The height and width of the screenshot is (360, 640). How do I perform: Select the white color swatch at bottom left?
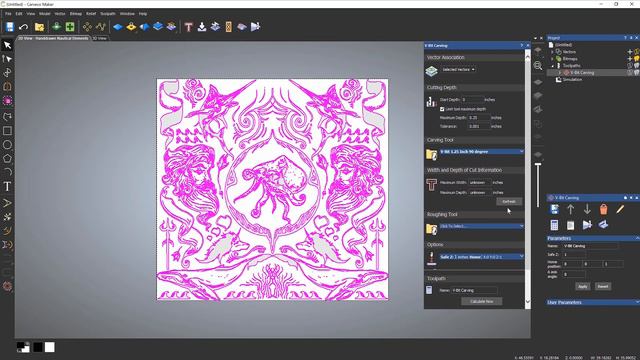pyautogui.click(x=49, y=347)
